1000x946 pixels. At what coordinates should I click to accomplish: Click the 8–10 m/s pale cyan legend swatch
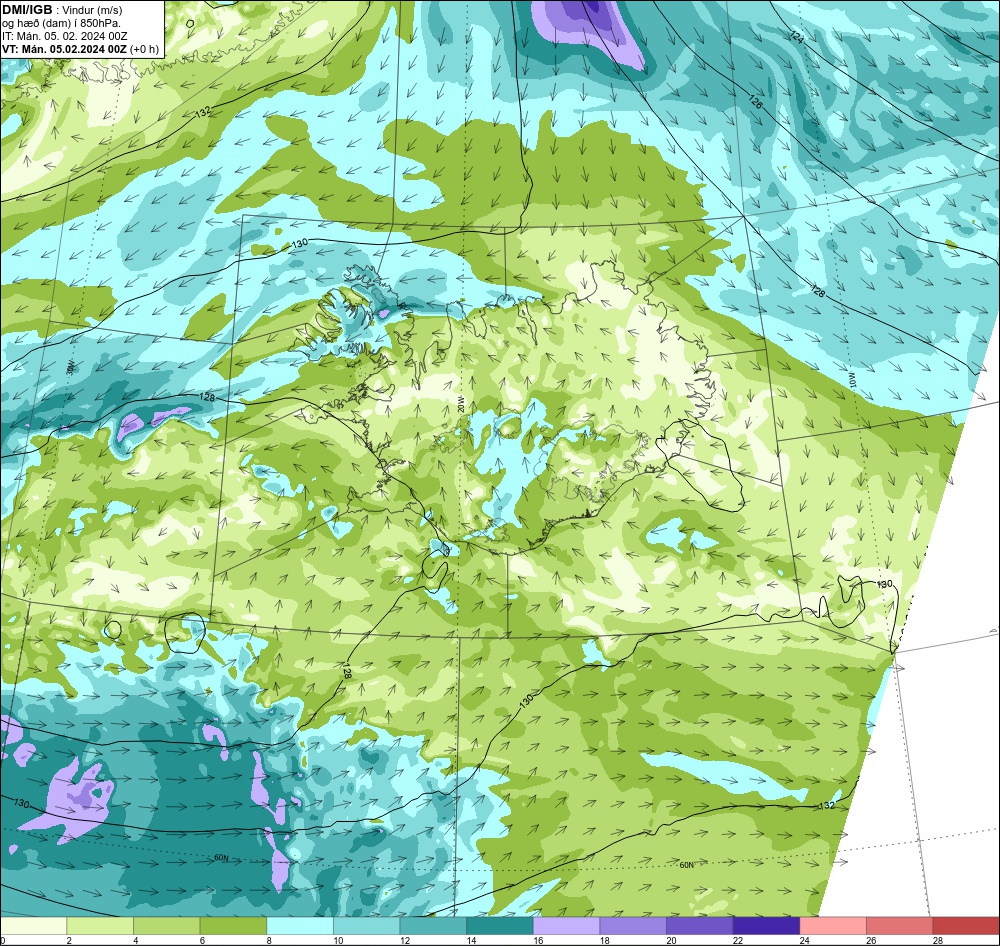tap(300, 926)
